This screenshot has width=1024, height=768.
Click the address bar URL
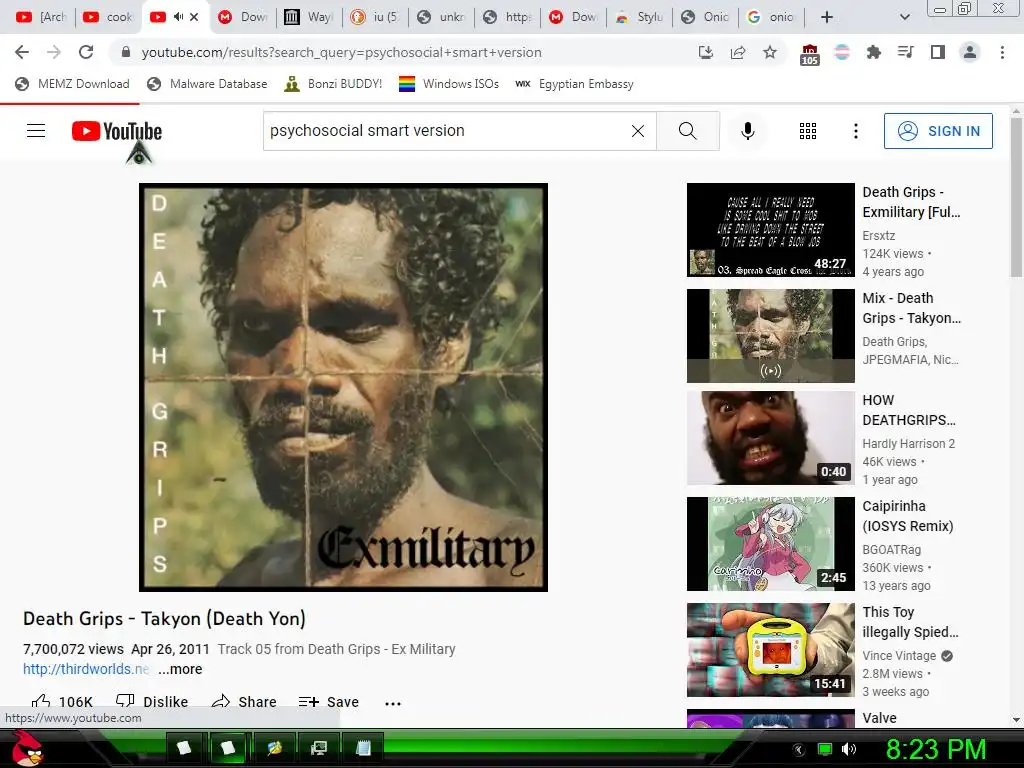(342, 52)
